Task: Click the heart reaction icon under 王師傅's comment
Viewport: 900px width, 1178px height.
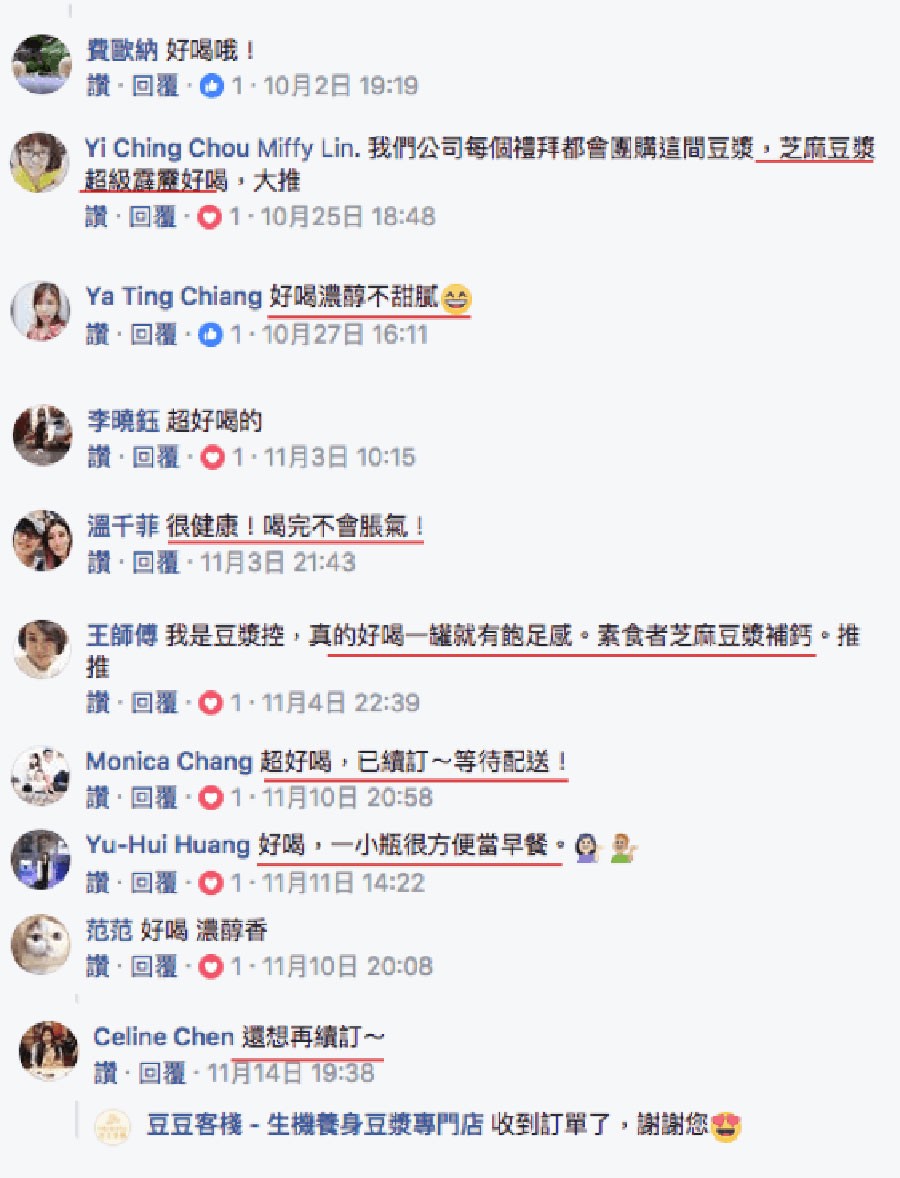Action: (x=210, y=703)
